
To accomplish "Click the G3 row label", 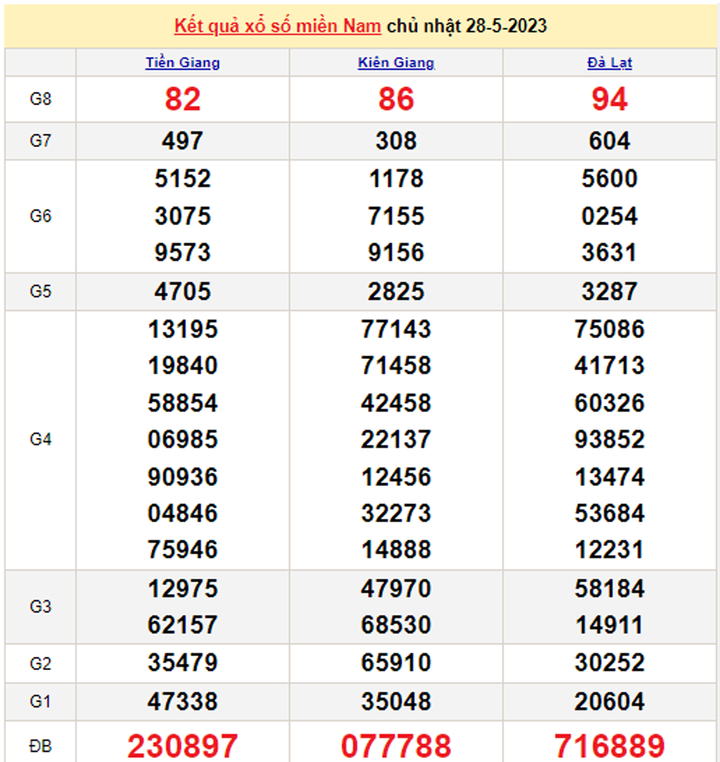I will (40, 606).
